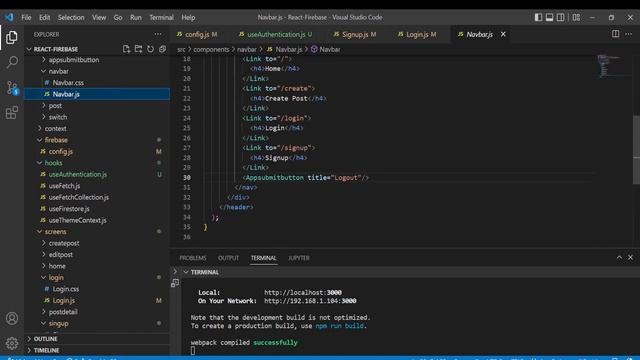Toggle primary side bar layout icon

538,17
